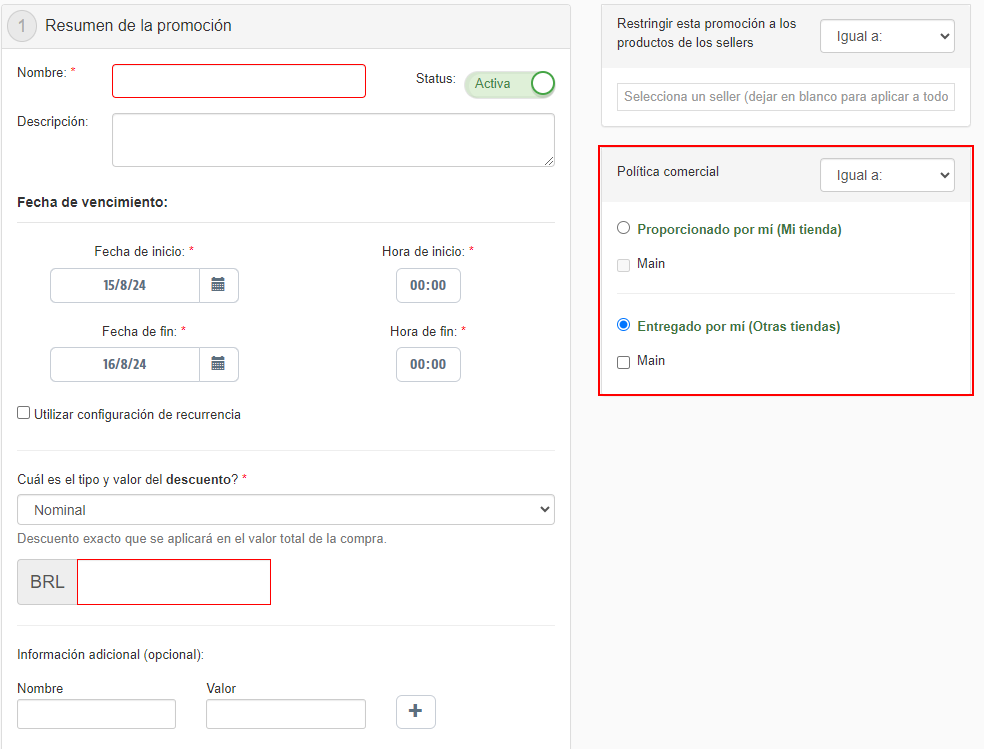Open calendar picker for Fecha de fin
This screenshot has width=984, height=749.
[218, 364]
